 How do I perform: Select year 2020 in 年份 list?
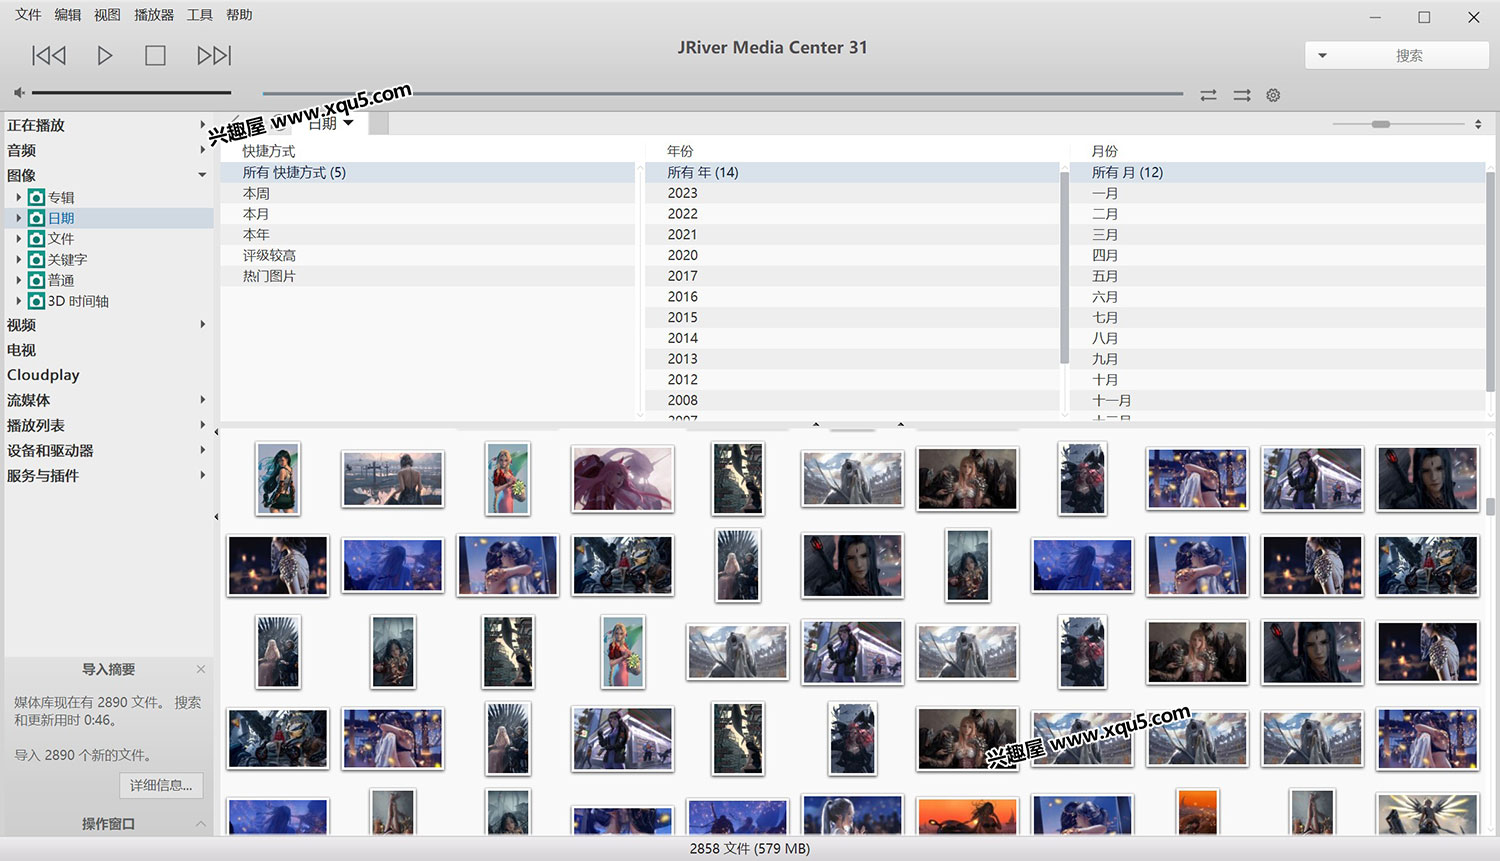tap(852, 255)
